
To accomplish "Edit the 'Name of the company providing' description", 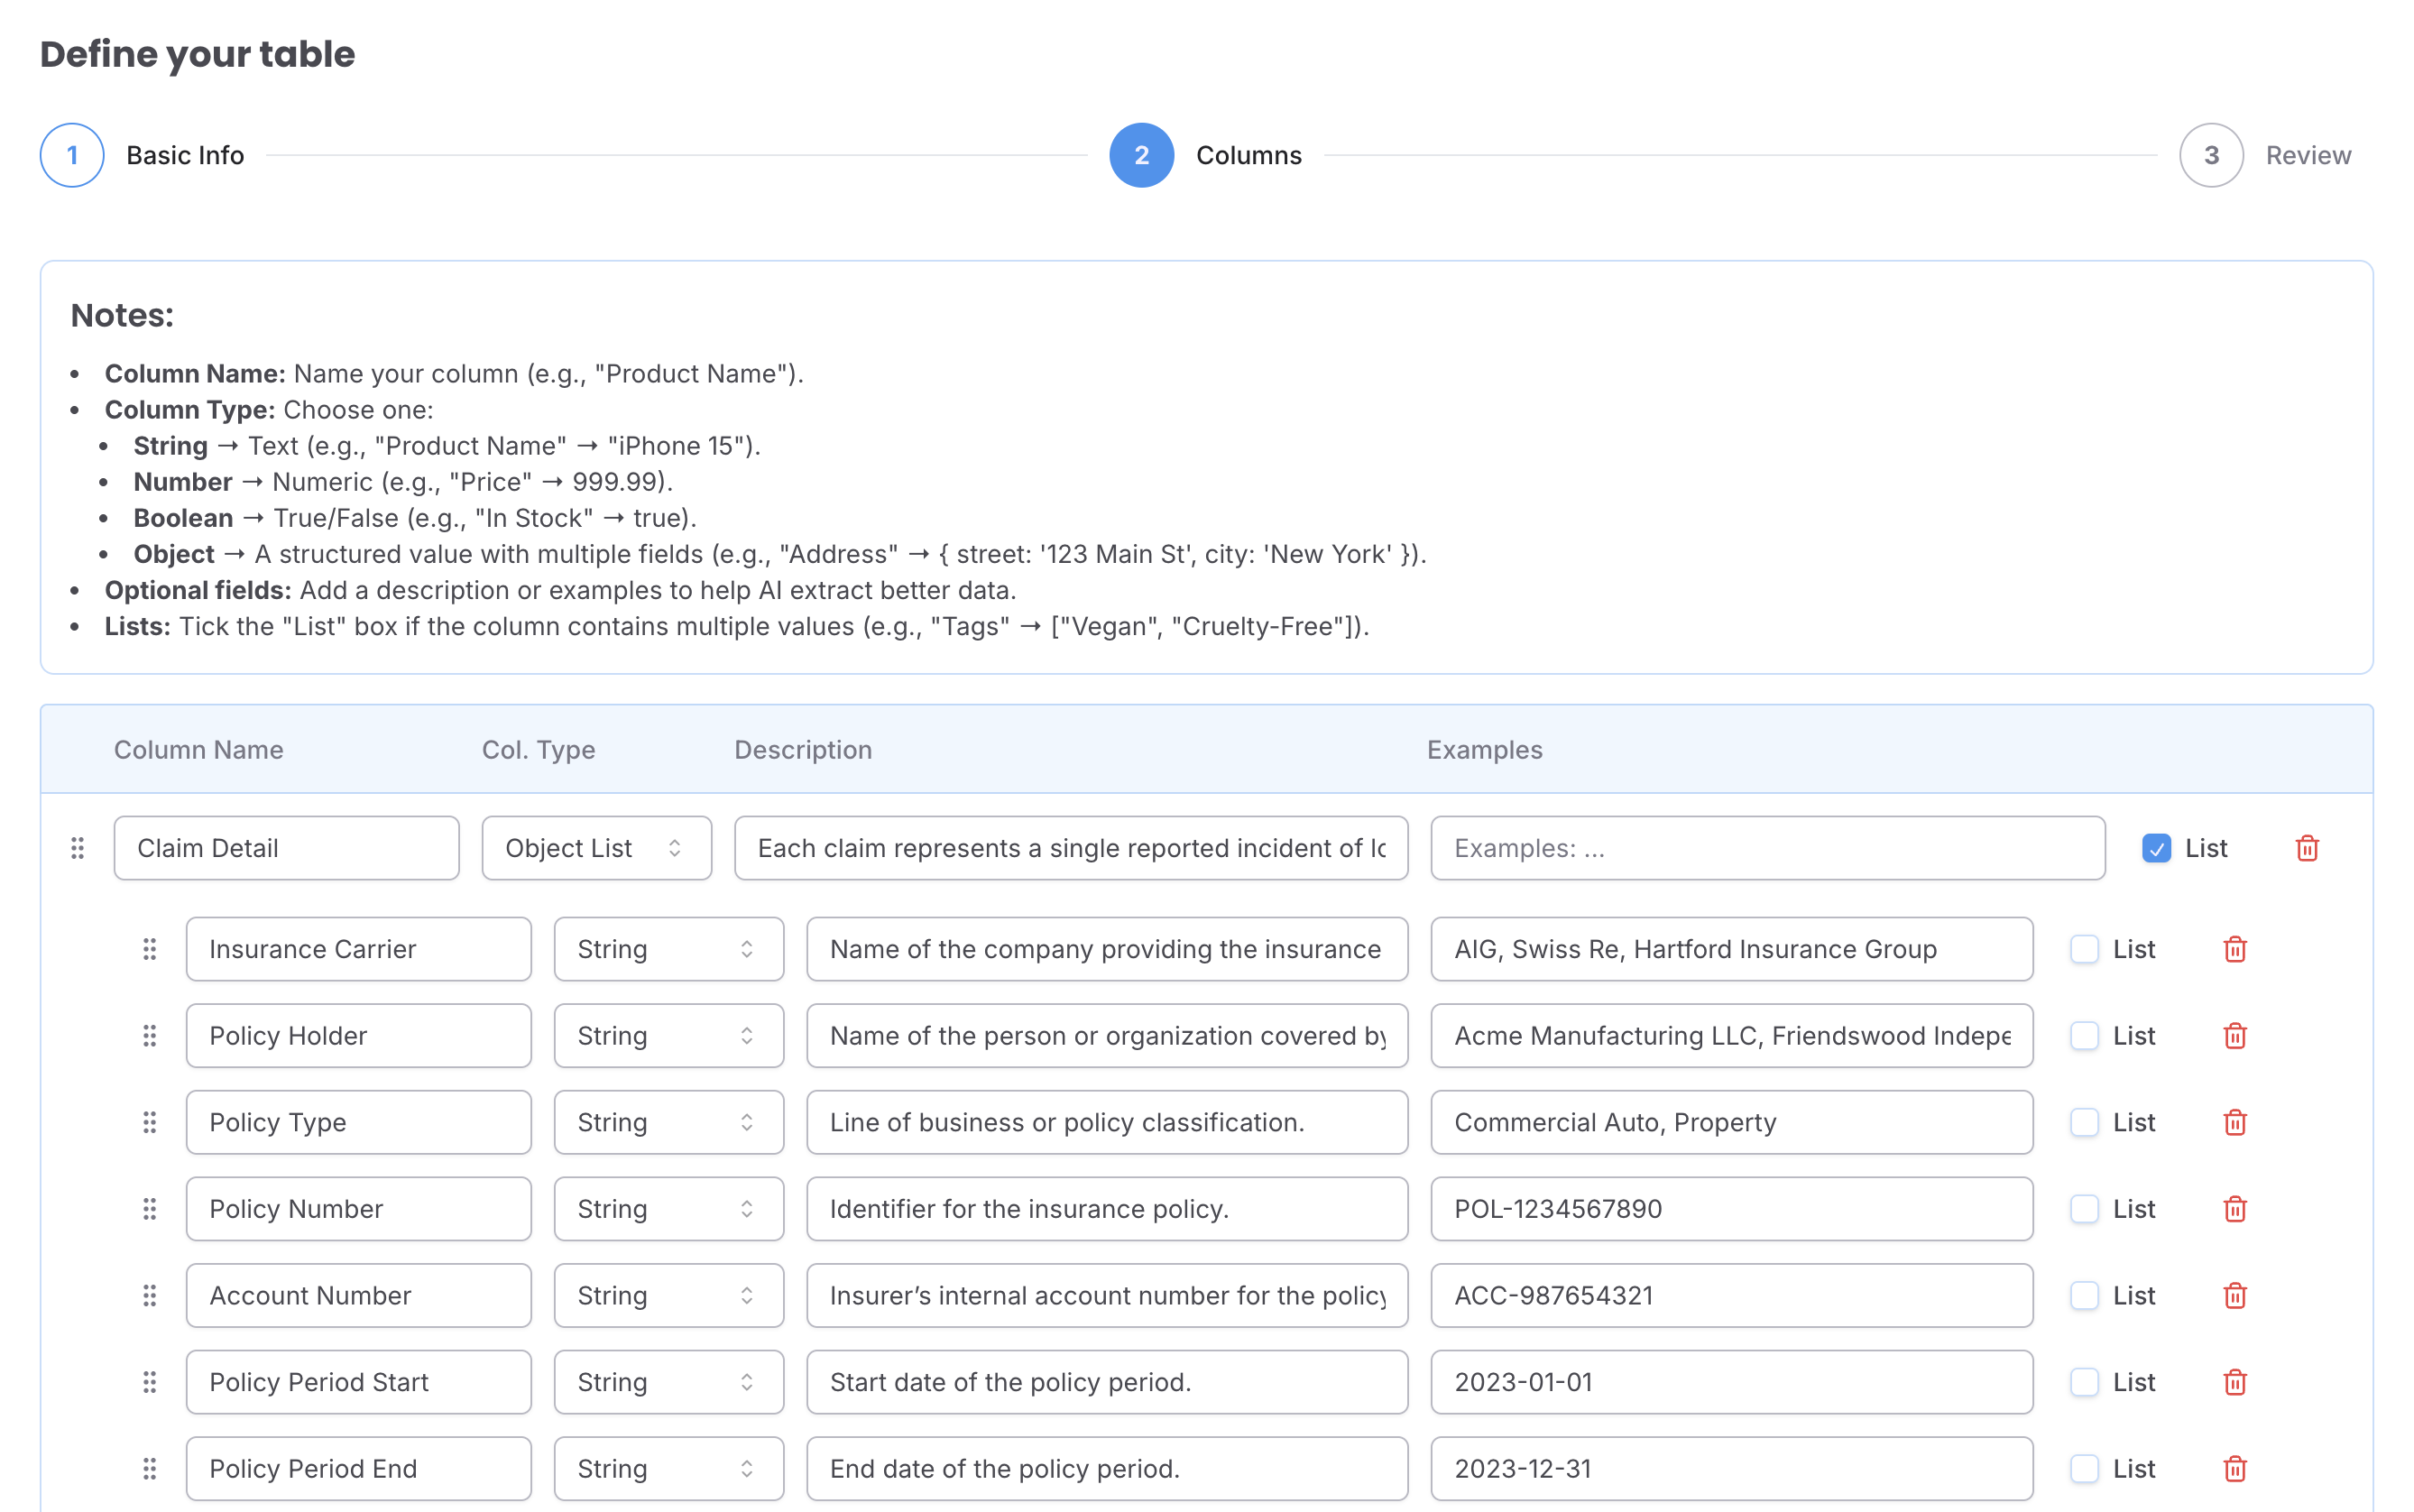I will pyautogui.click(x=1107, y=949).
